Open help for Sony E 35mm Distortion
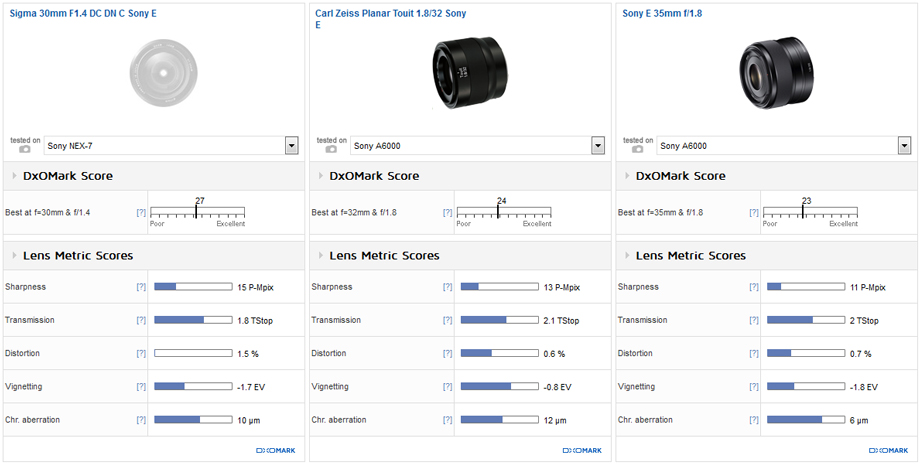This screenshot has width=920, height=464. (753, 354)
